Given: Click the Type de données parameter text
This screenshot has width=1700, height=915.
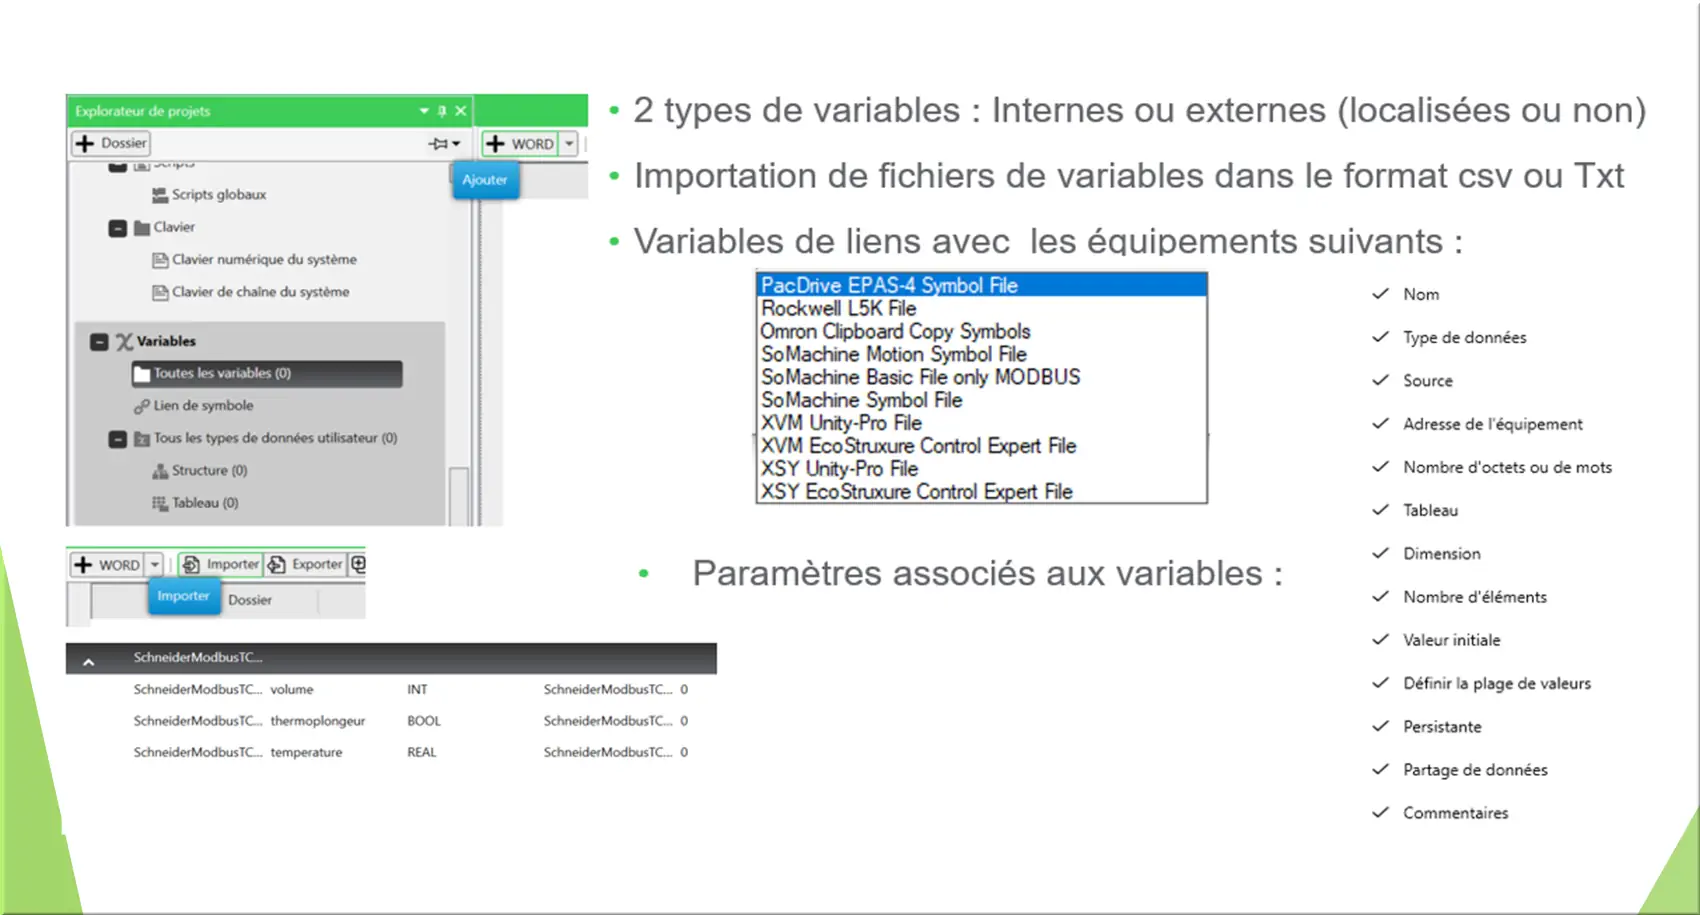Looking at the screenshot, I should 1465,338.
